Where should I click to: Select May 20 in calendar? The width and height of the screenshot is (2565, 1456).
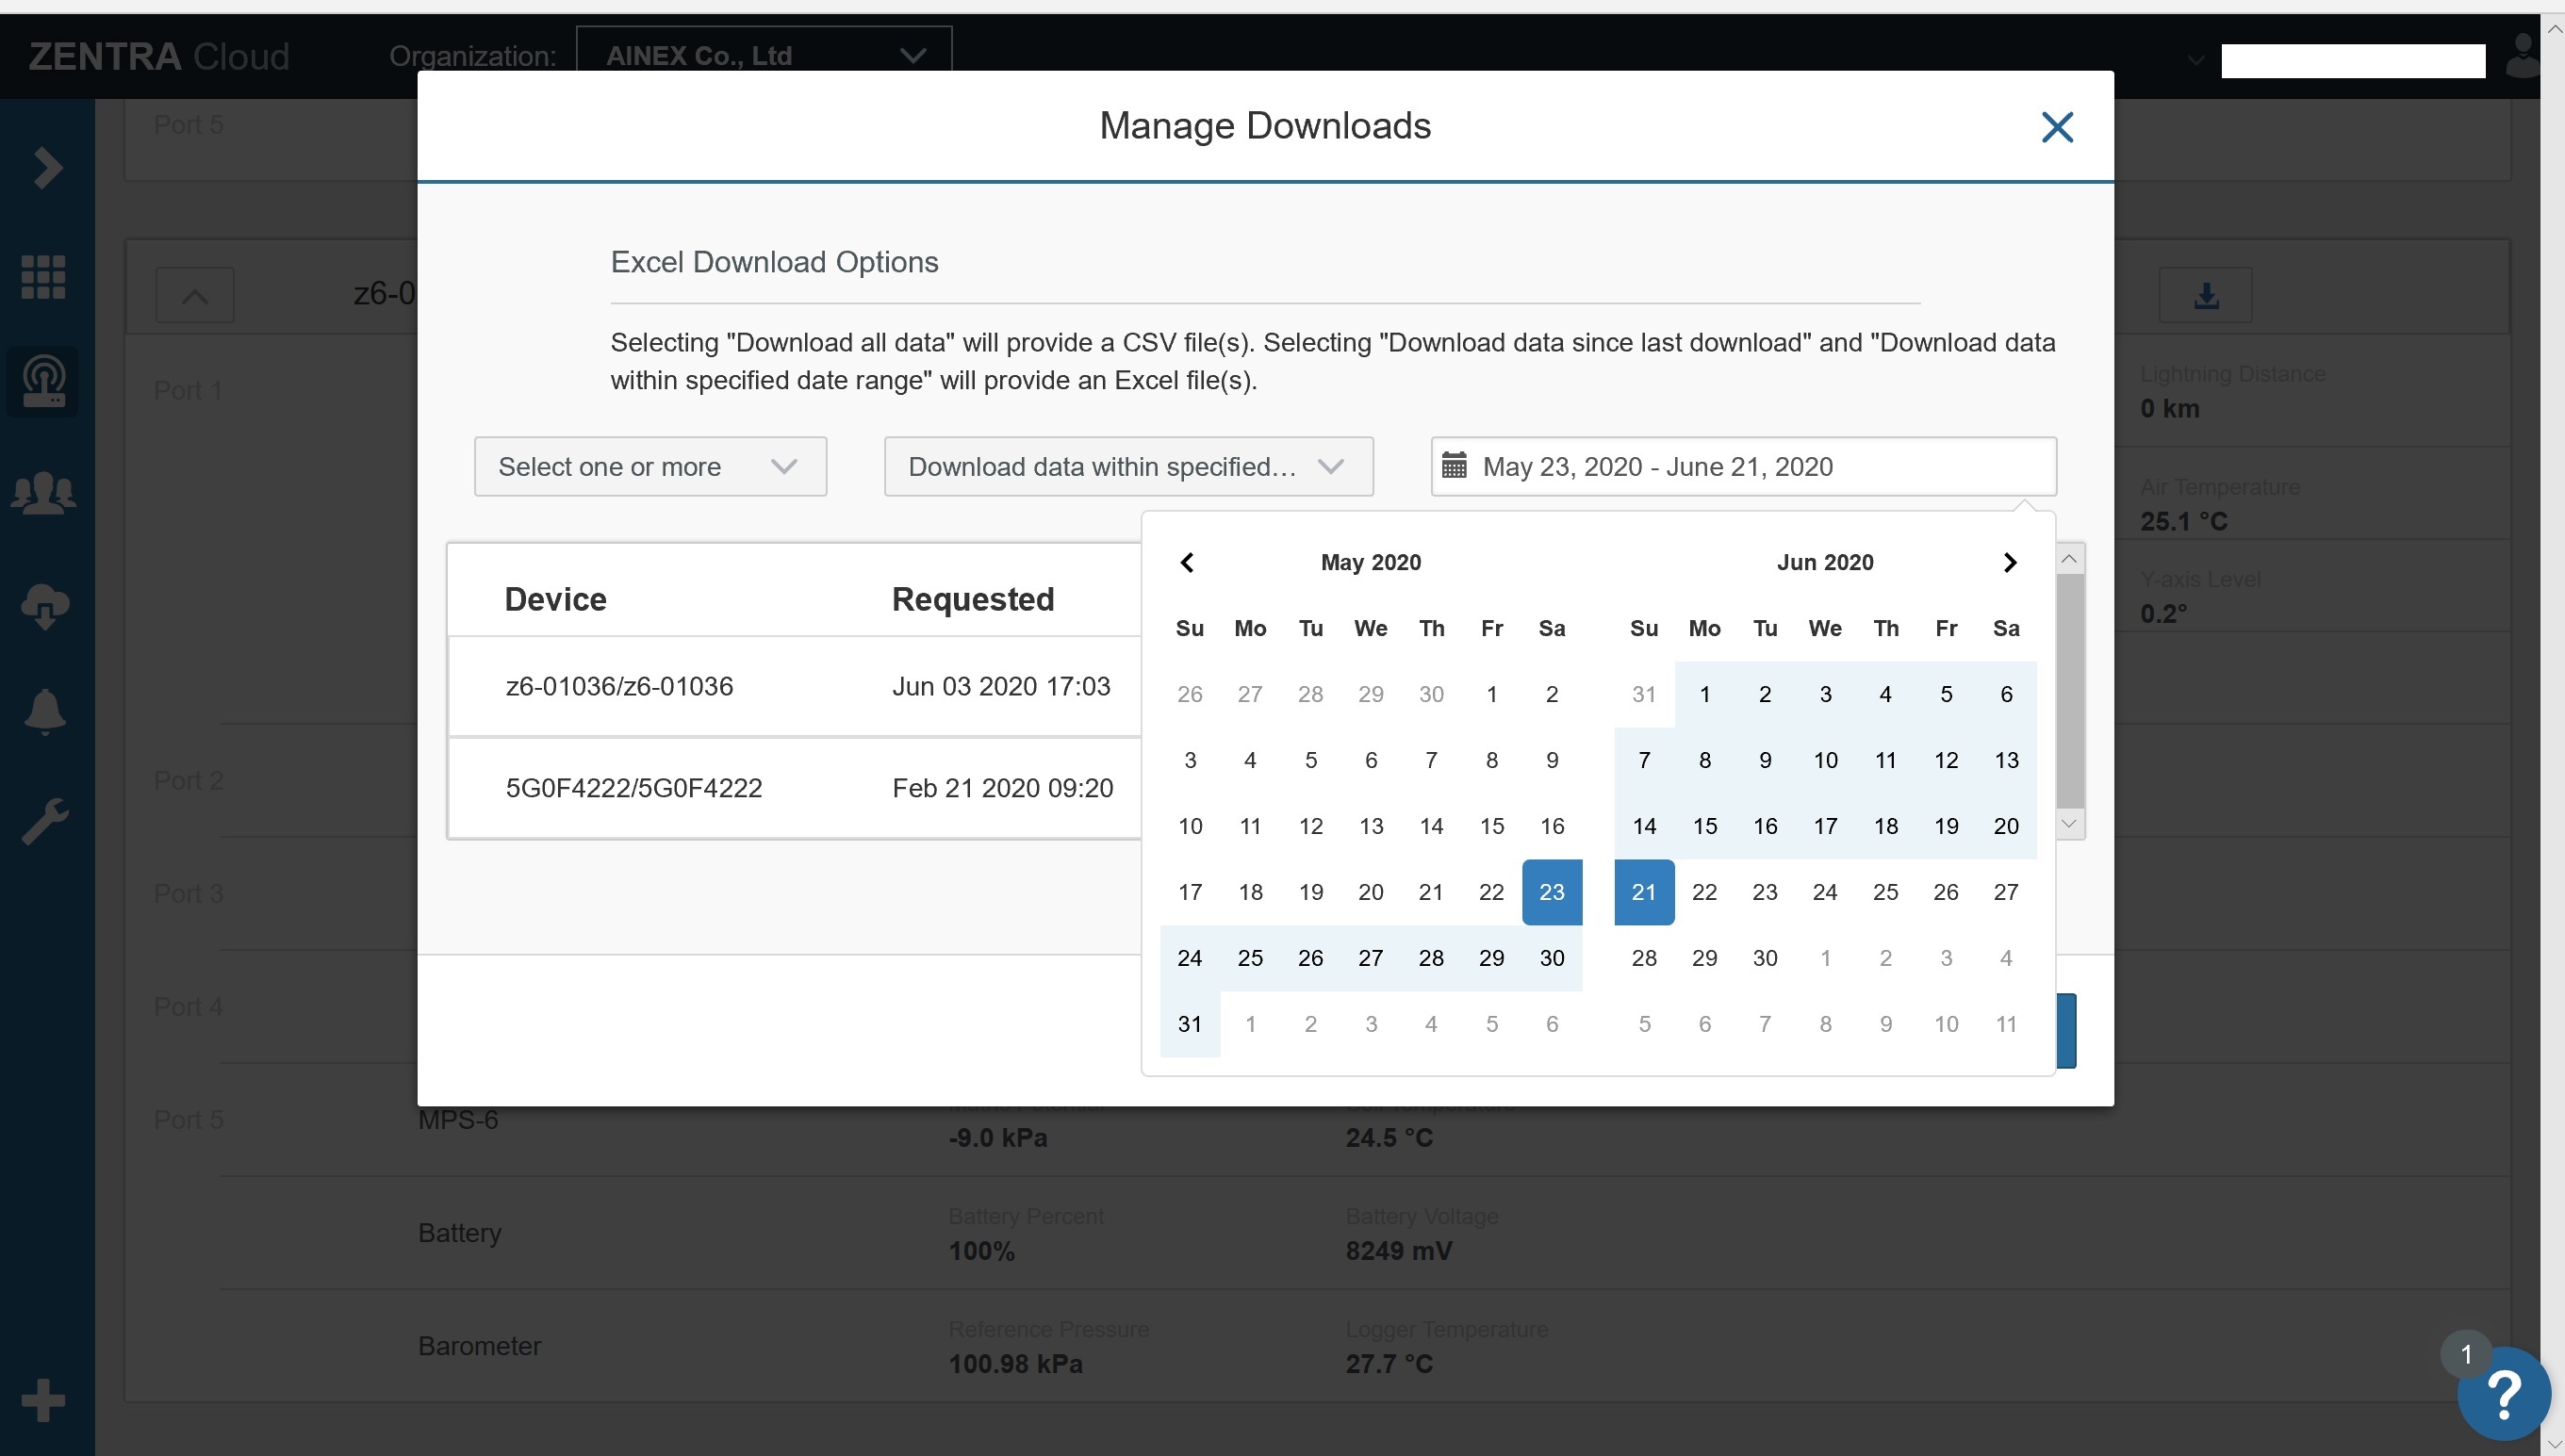tap(1370, 892)
